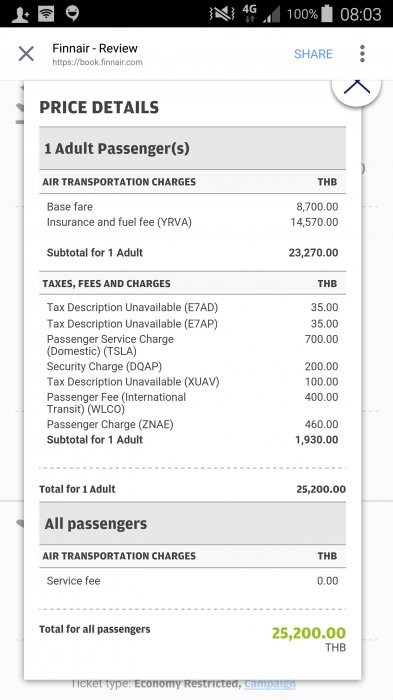Tap the PRICE DETAILS heading

(x=99, y=107)
